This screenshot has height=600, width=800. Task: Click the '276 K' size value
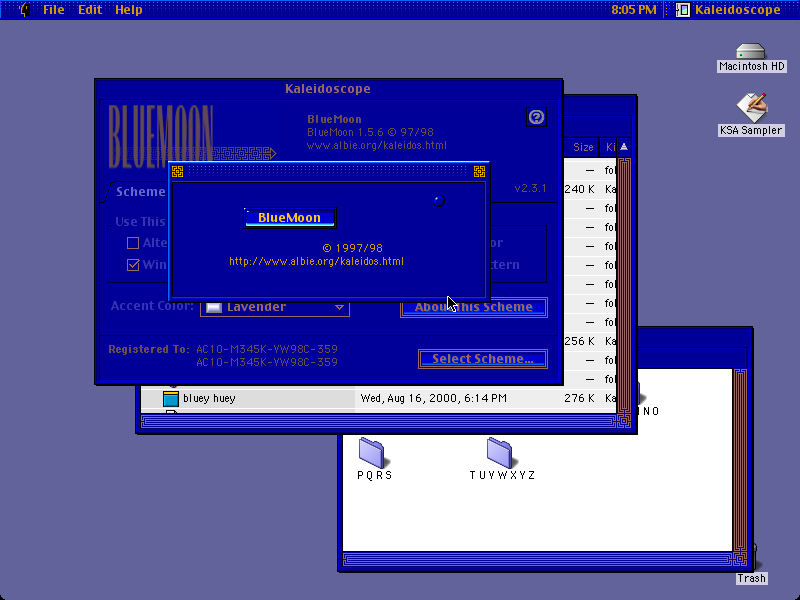pos(579,398)
